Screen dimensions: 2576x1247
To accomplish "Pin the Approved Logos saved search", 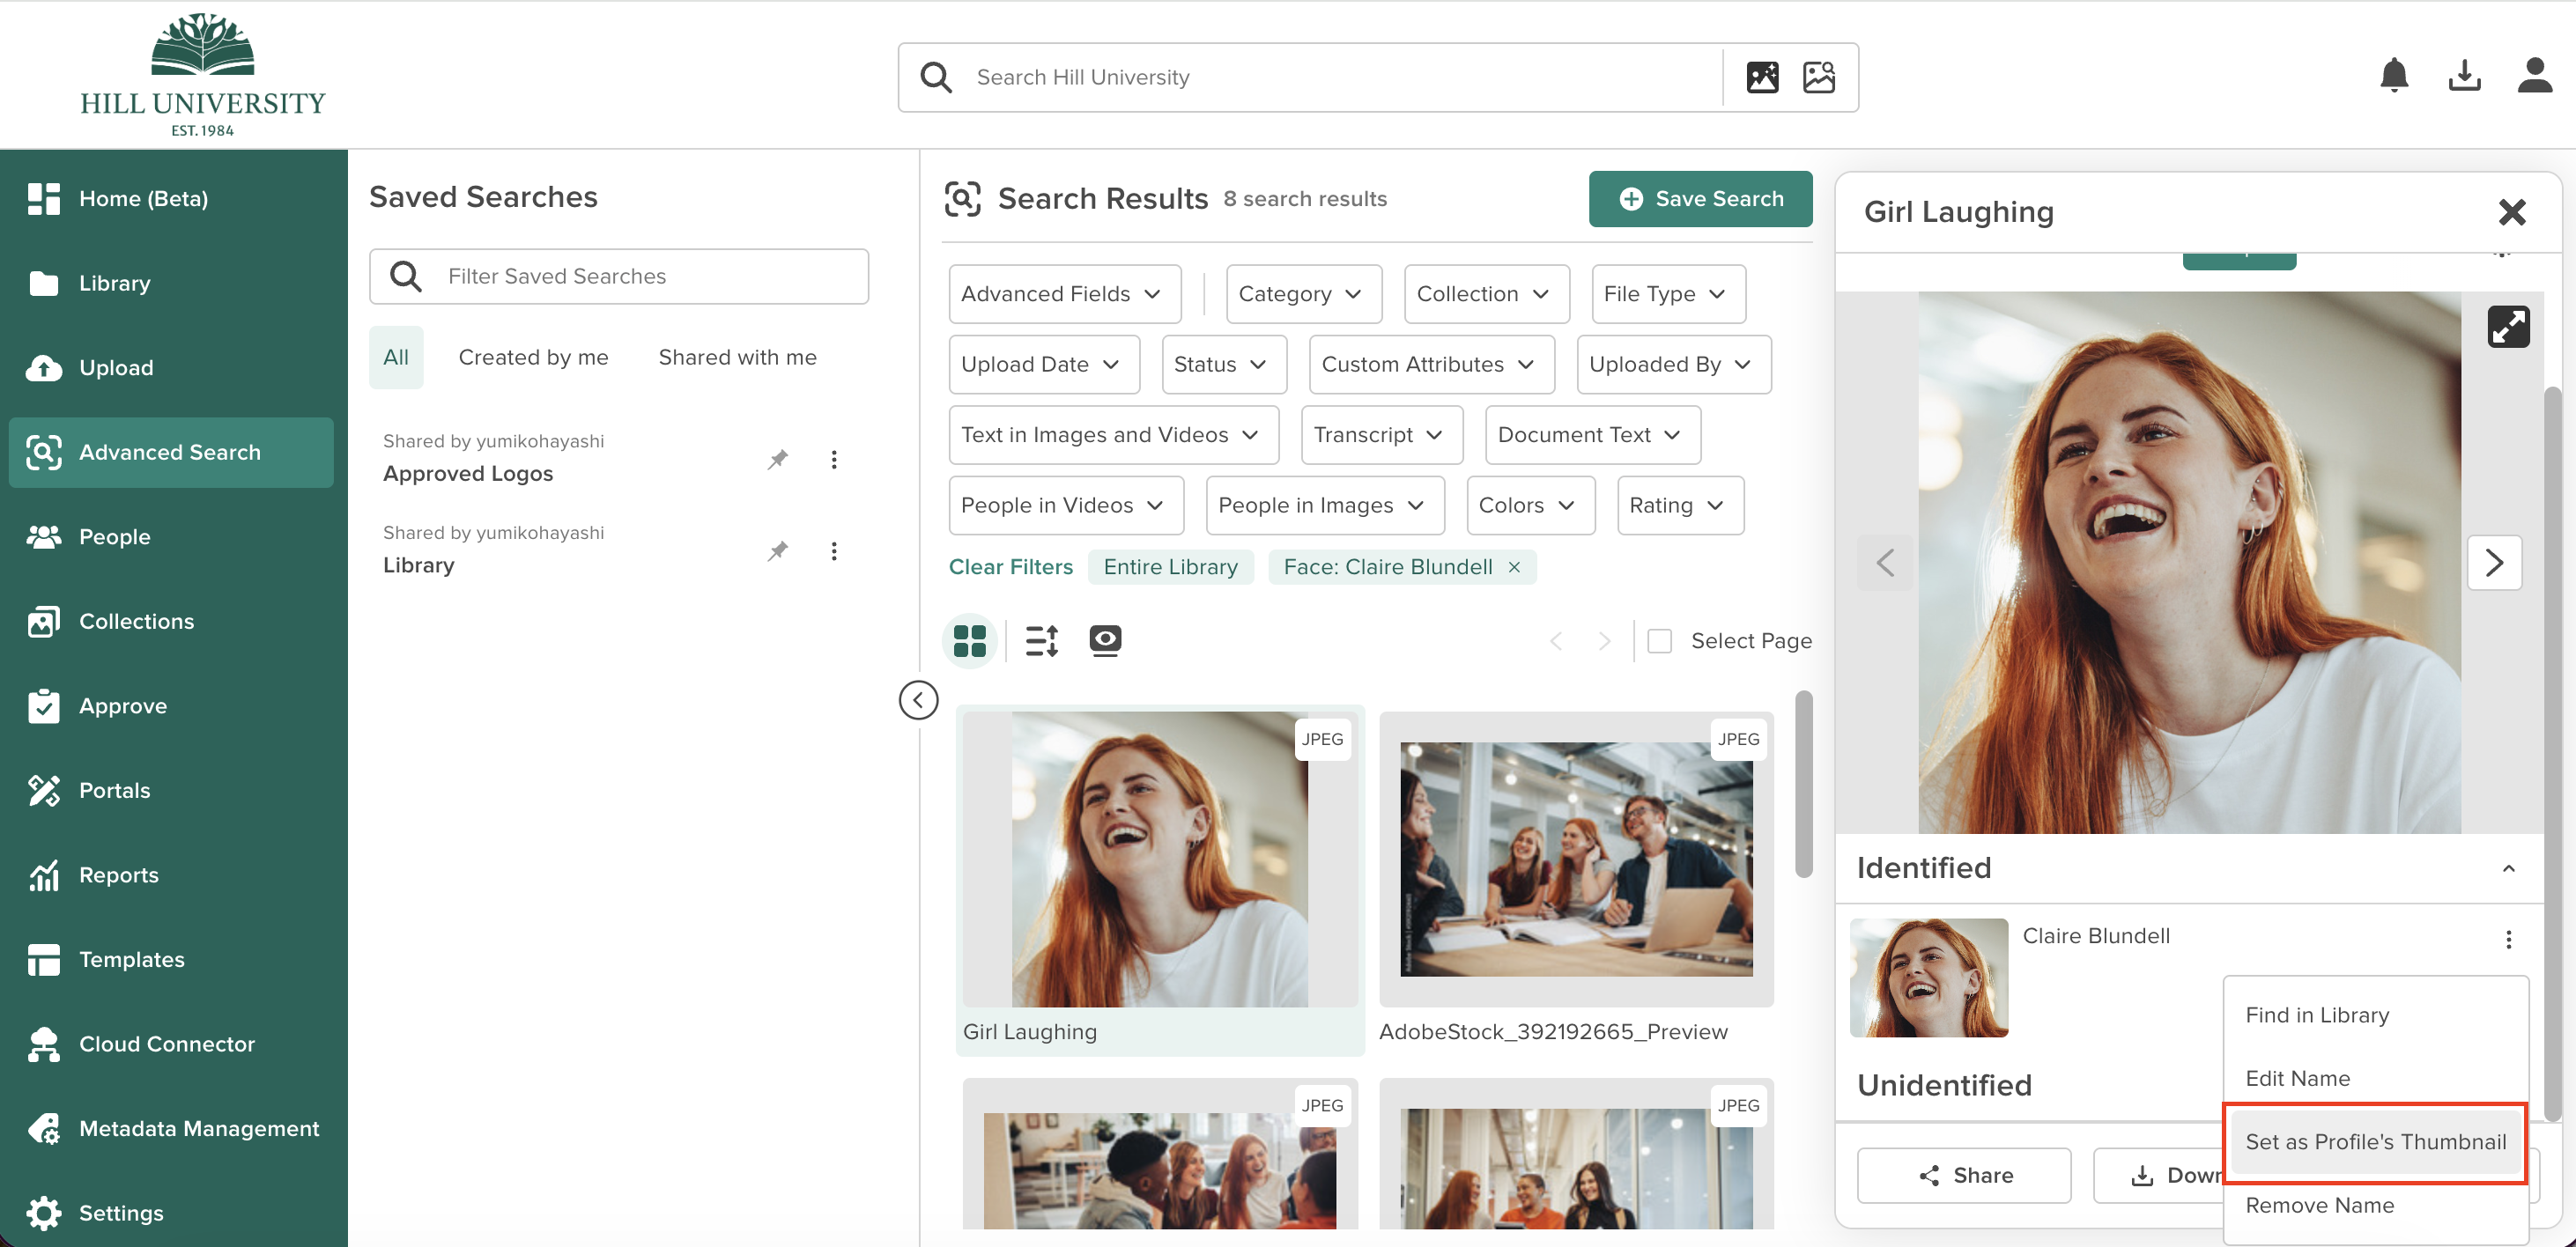I will 777,459.
